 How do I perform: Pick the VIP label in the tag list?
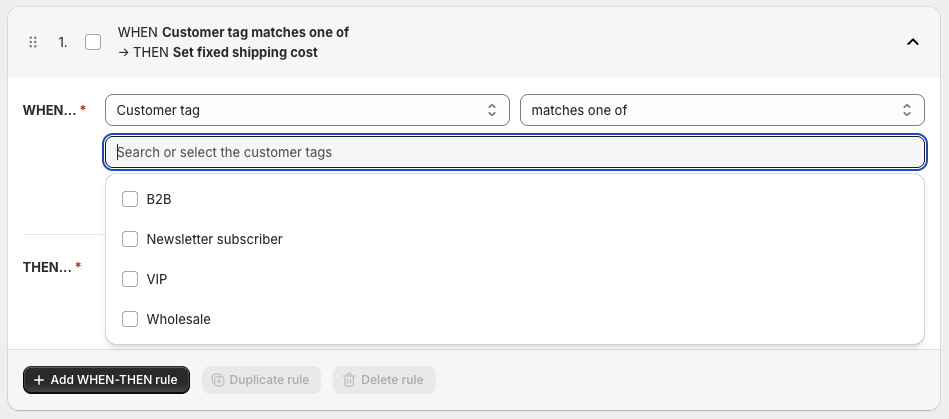tap(157, 279)
